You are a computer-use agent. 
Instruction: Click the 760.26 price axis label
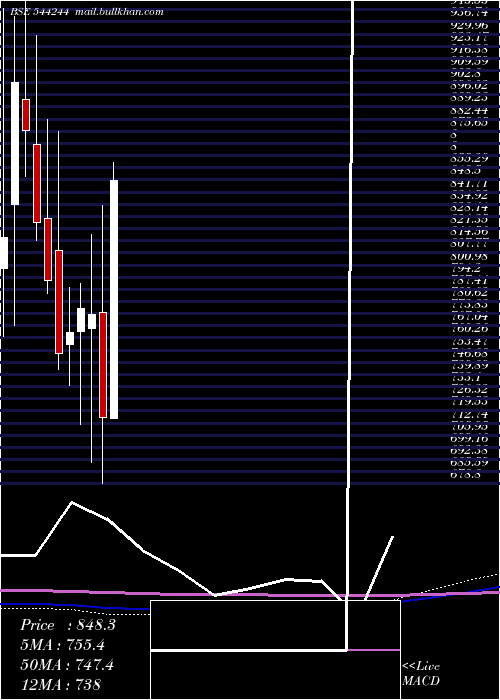469,329
